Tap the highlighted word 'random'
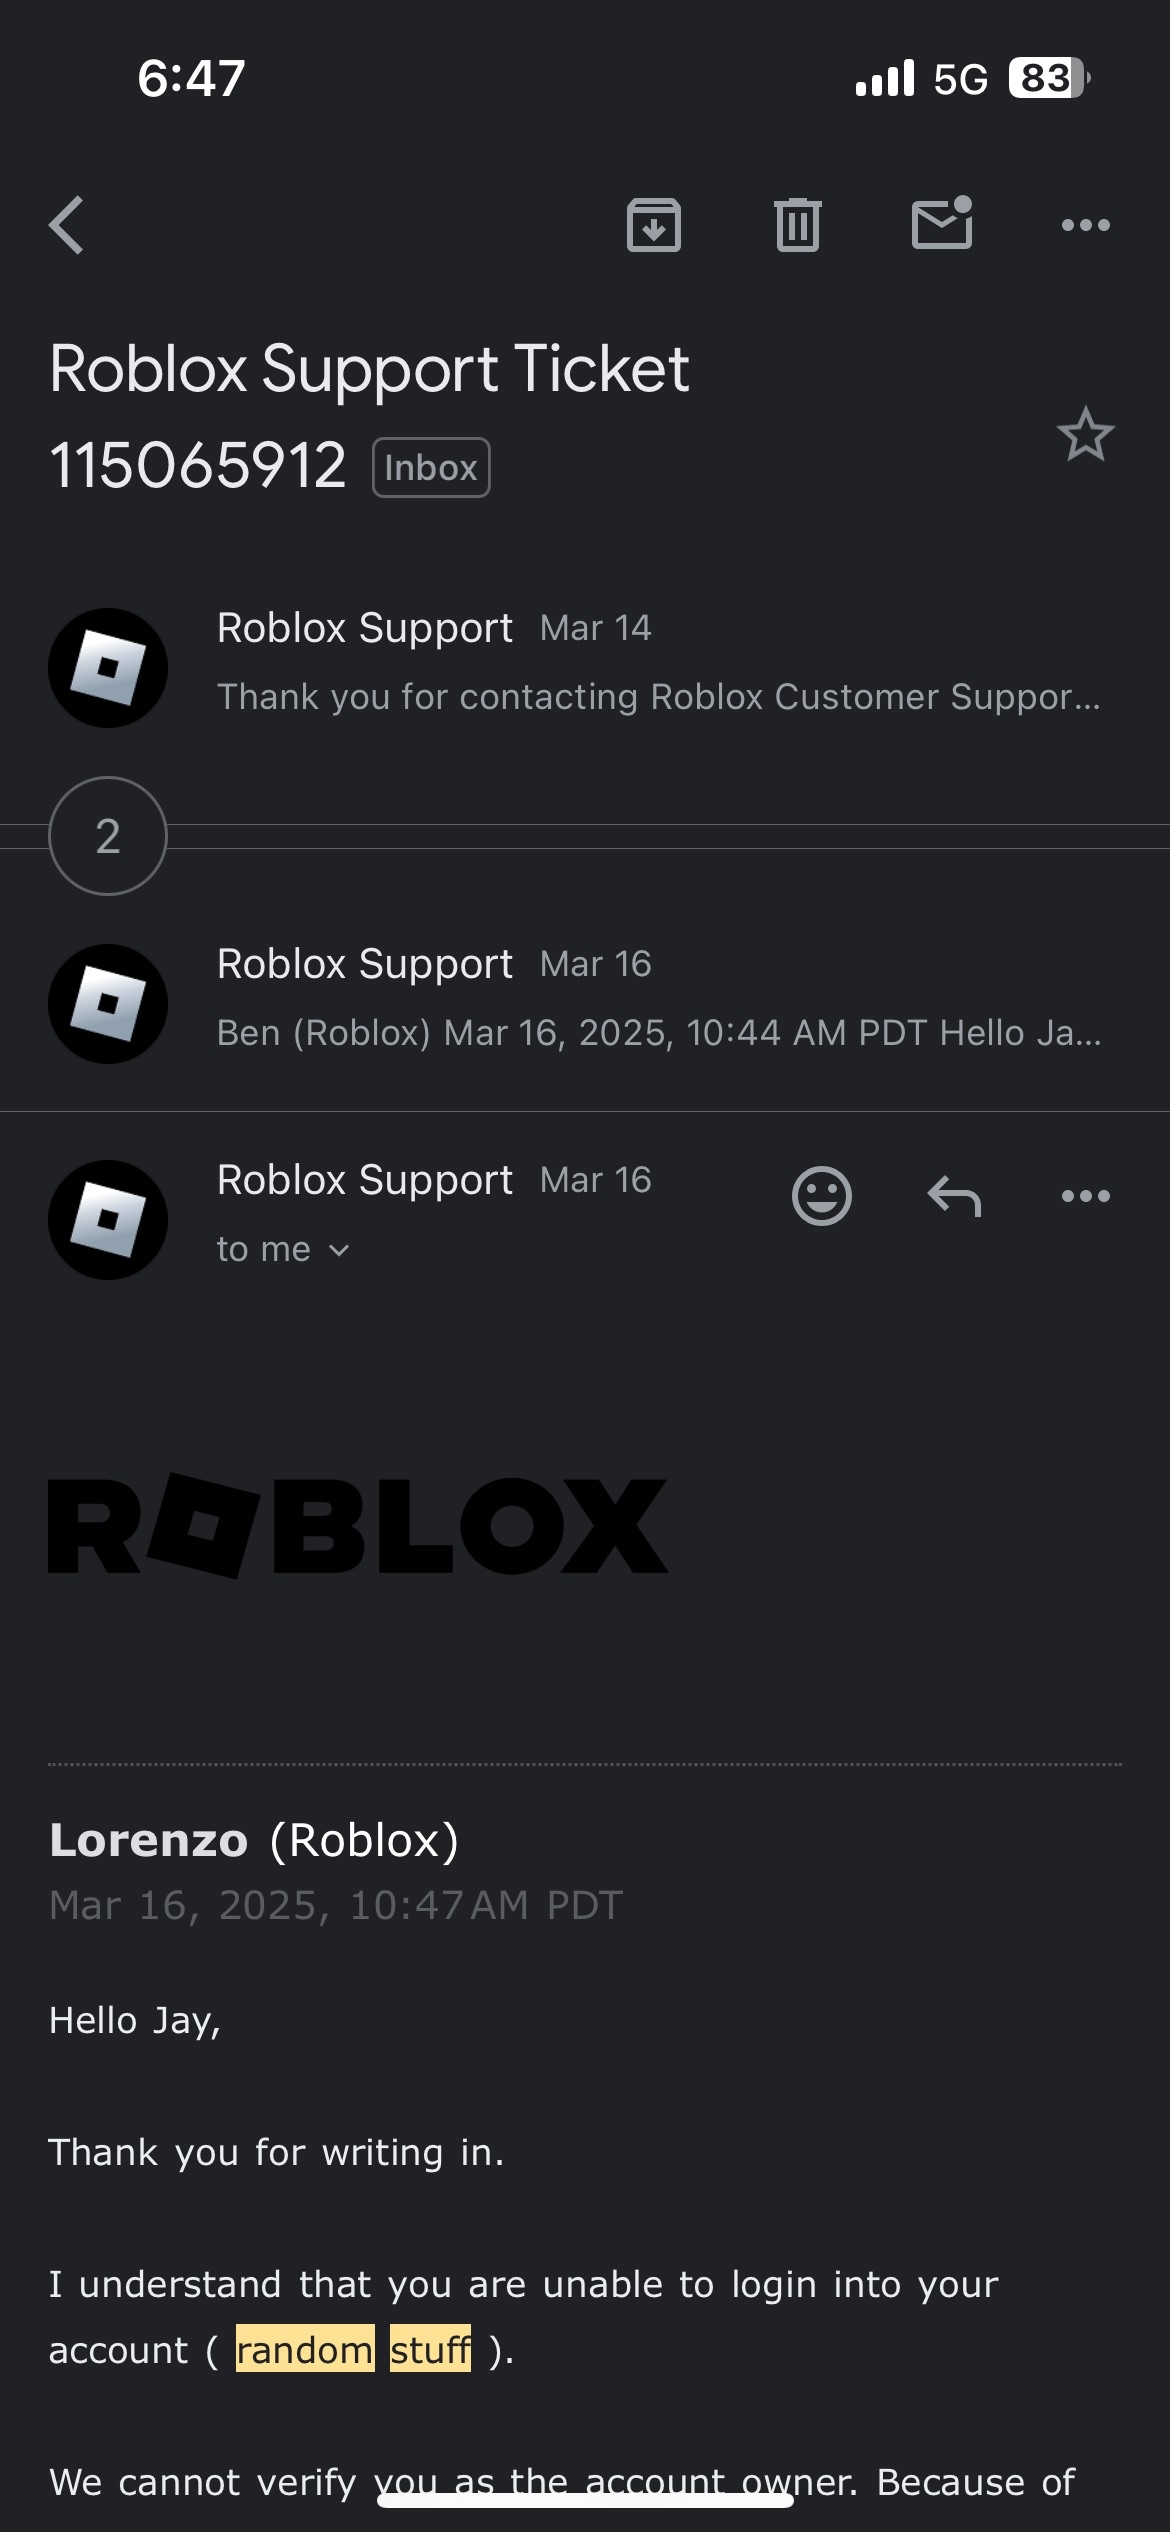1170x2532 pixels. point(305,2349)
